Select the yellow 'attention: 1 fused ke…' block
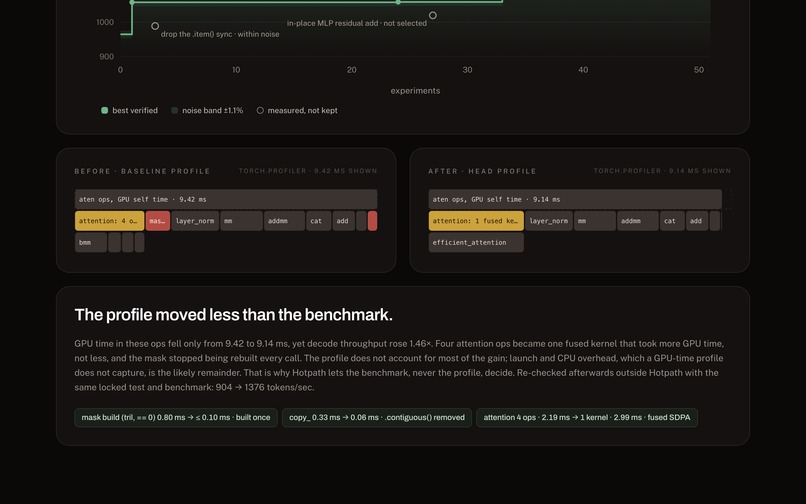The width and height of the screenshot is (806, 504). [x=477, y=221]
